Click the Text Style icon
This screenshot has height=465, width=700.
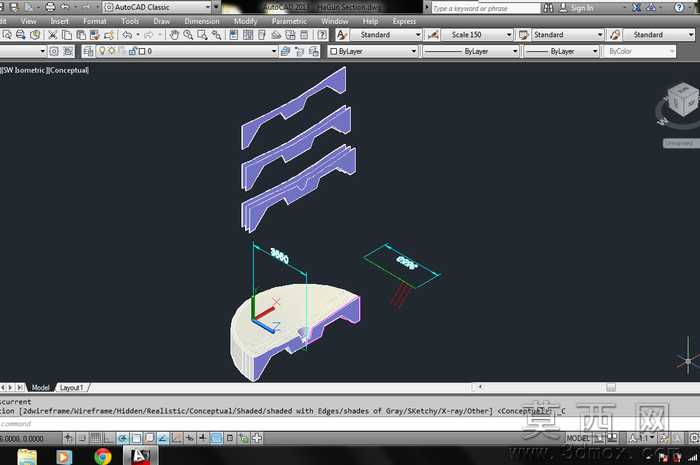click(342, 35)
